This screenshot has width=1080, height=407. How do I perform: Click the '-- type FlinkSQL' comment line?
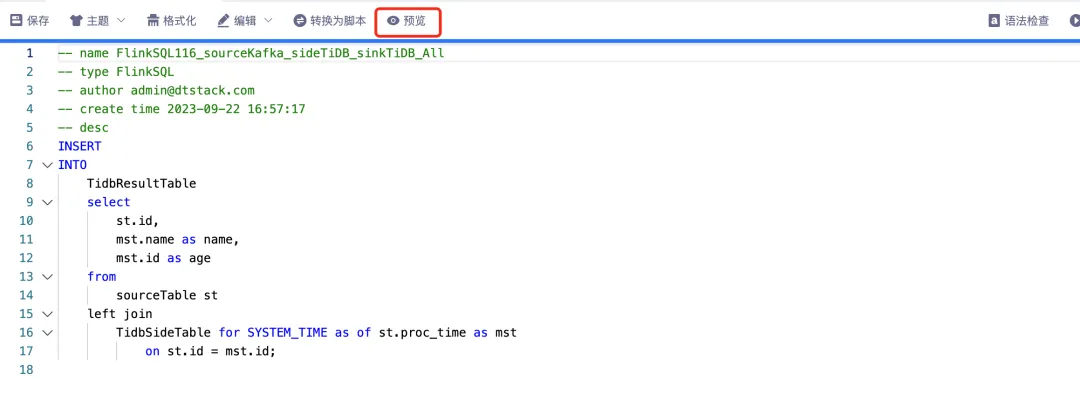point(116,72)
